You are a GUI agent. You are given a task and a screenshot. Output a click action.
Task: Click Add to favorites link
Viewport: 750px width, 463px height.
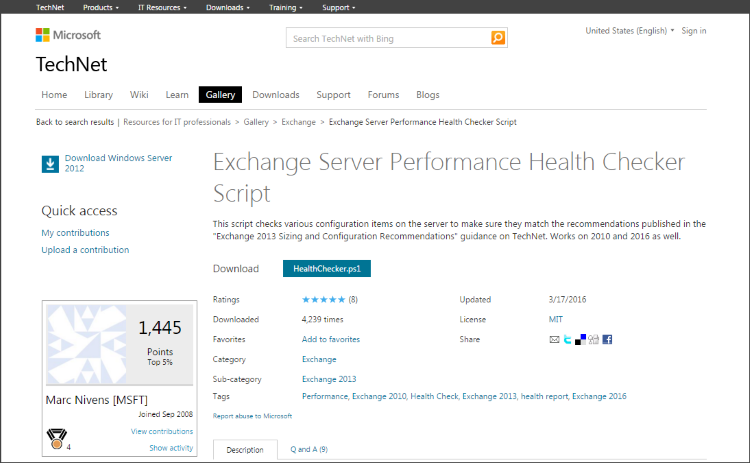point(331,339)
